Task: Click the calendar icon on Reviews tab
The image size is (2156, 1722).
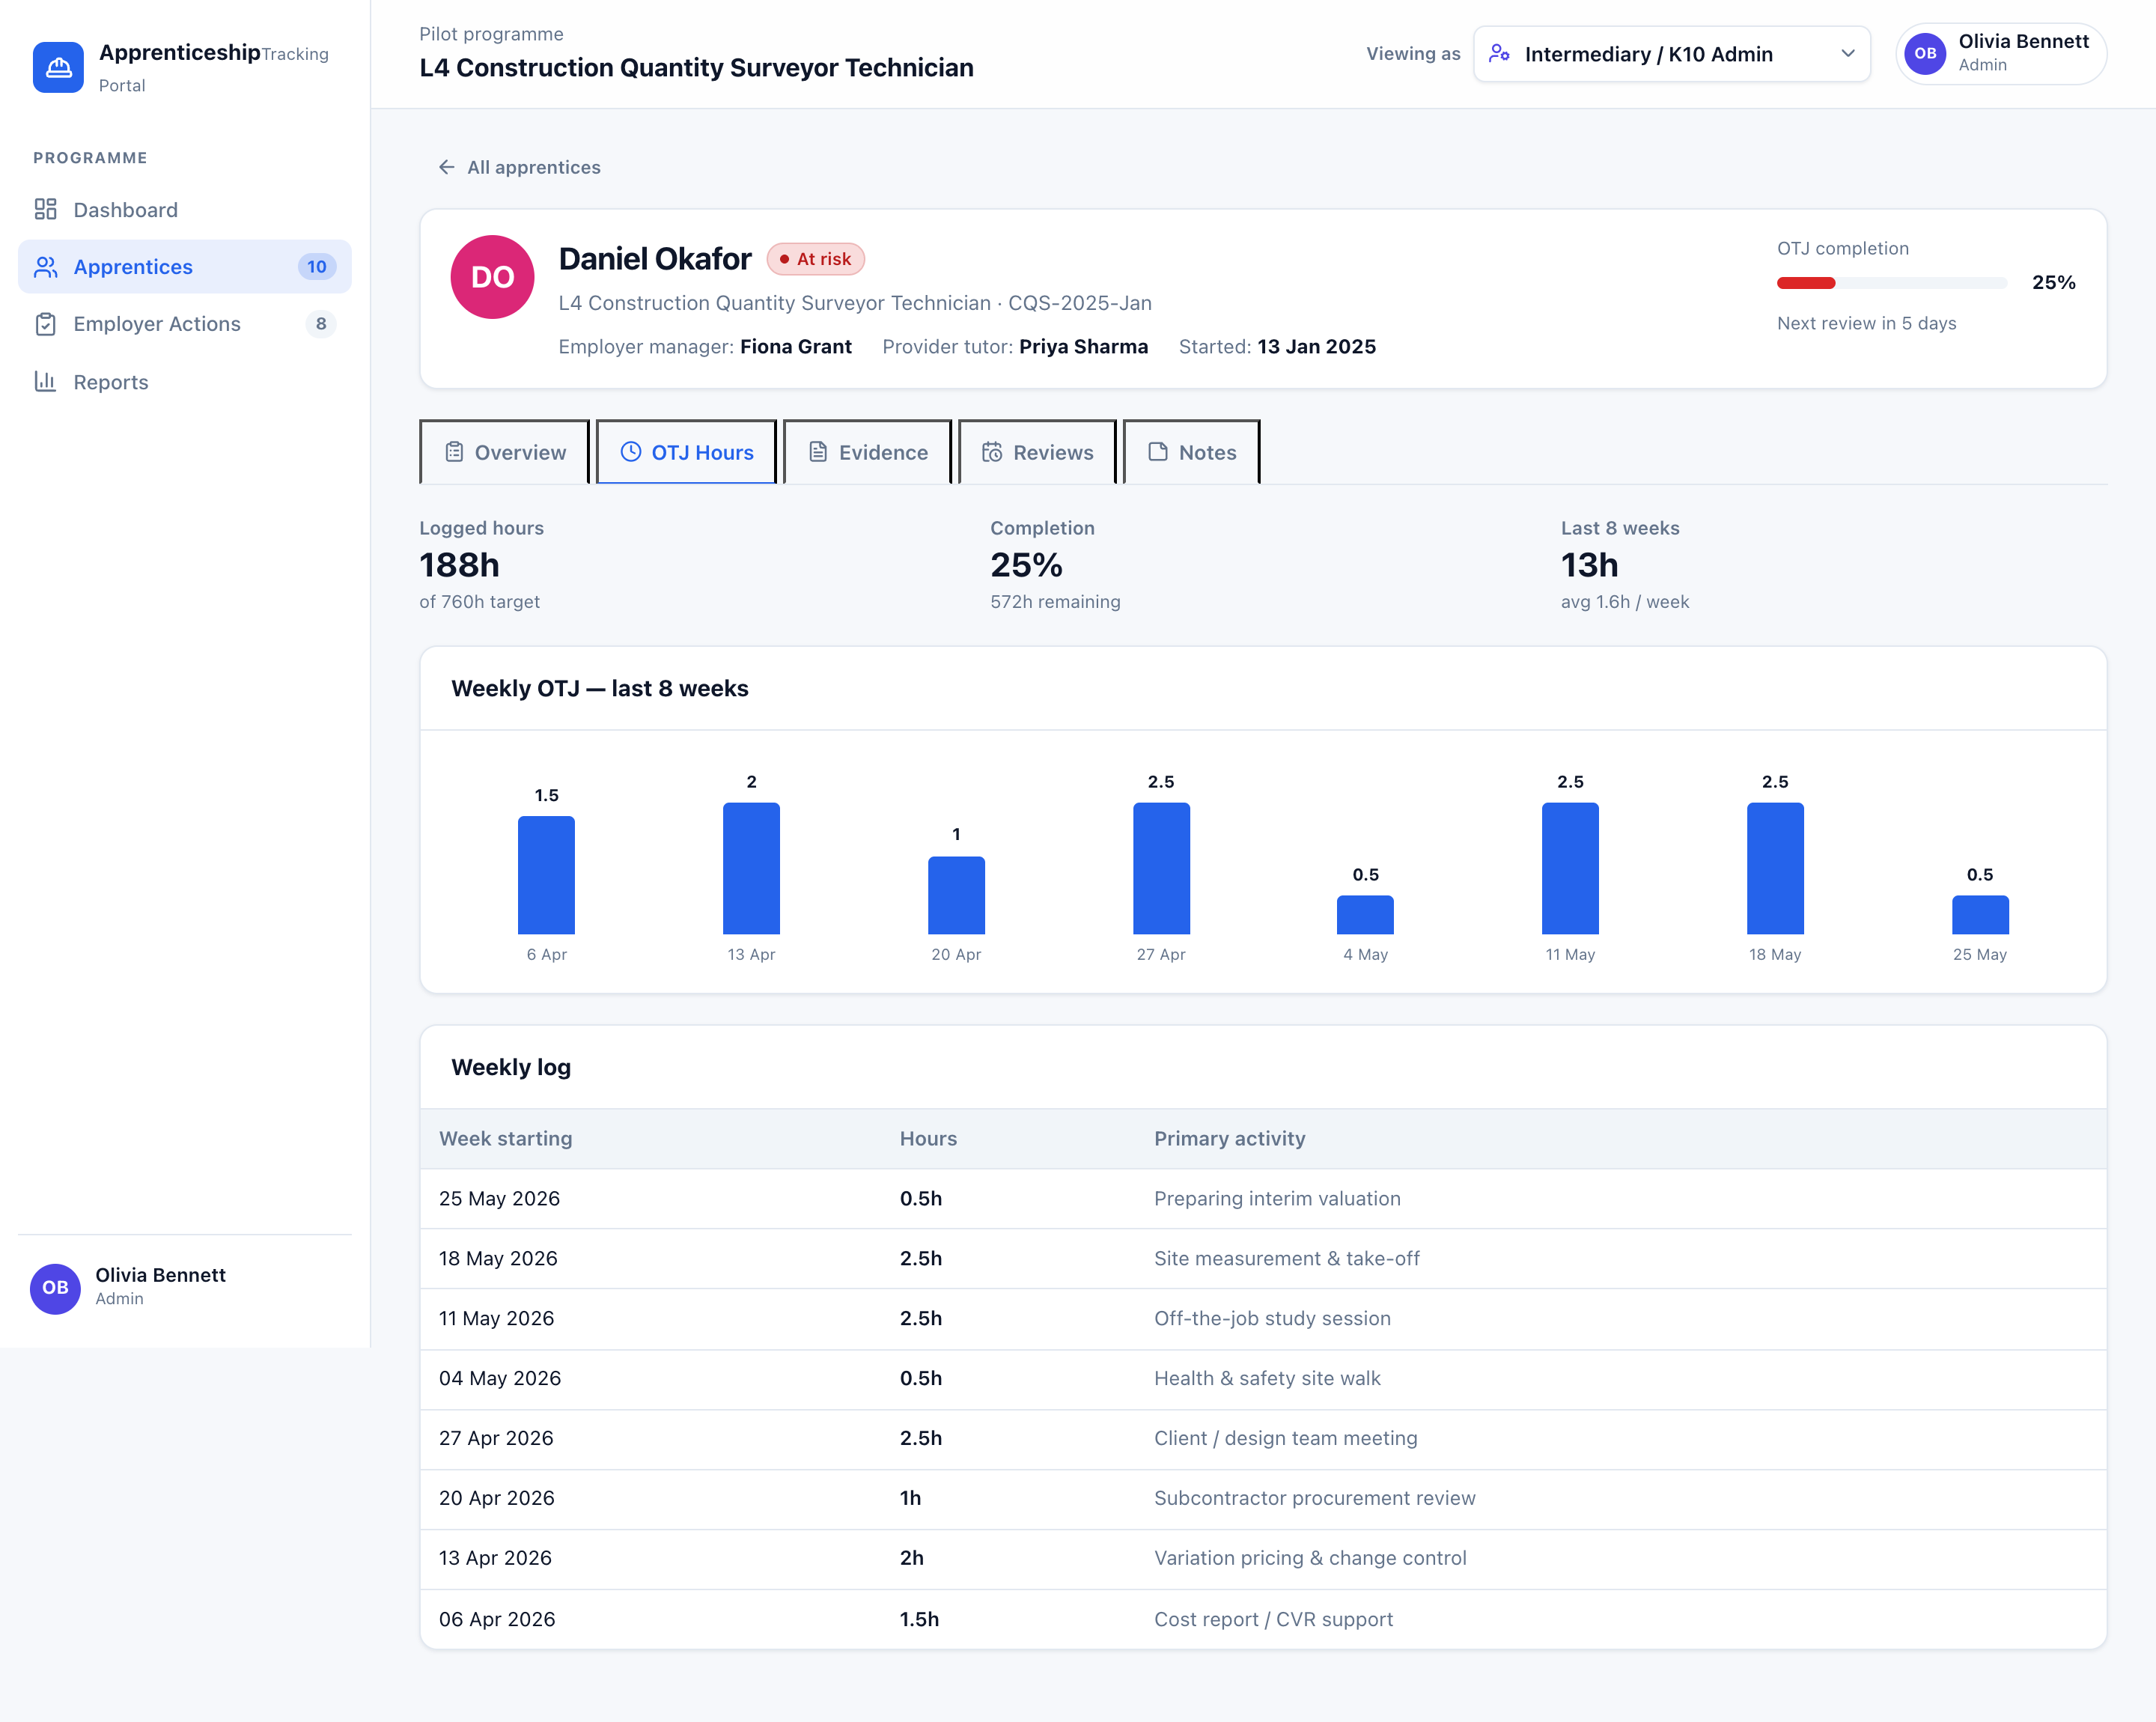Action: [992, 452]
